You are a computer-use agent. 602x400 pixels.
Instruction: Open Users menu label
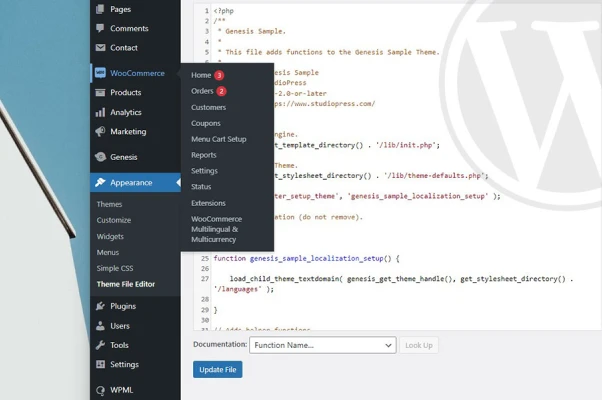120,326
